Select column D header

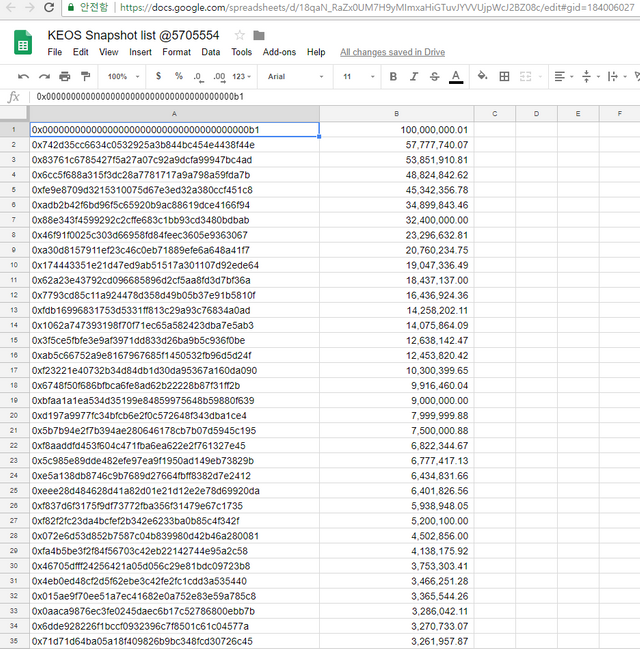pyautogui.click(x=536, y=113)
